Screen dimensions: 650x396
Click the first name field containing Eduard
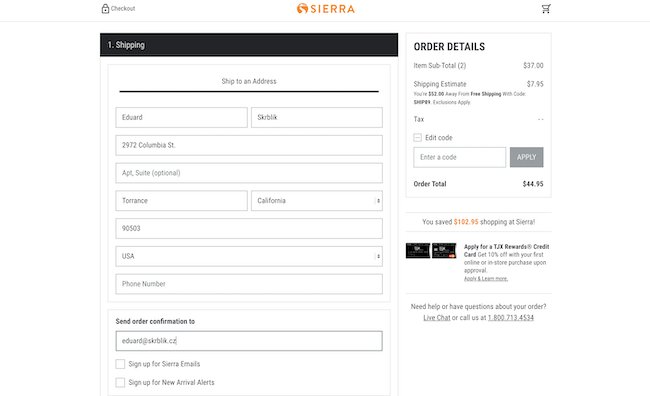(x=182, y=117)
